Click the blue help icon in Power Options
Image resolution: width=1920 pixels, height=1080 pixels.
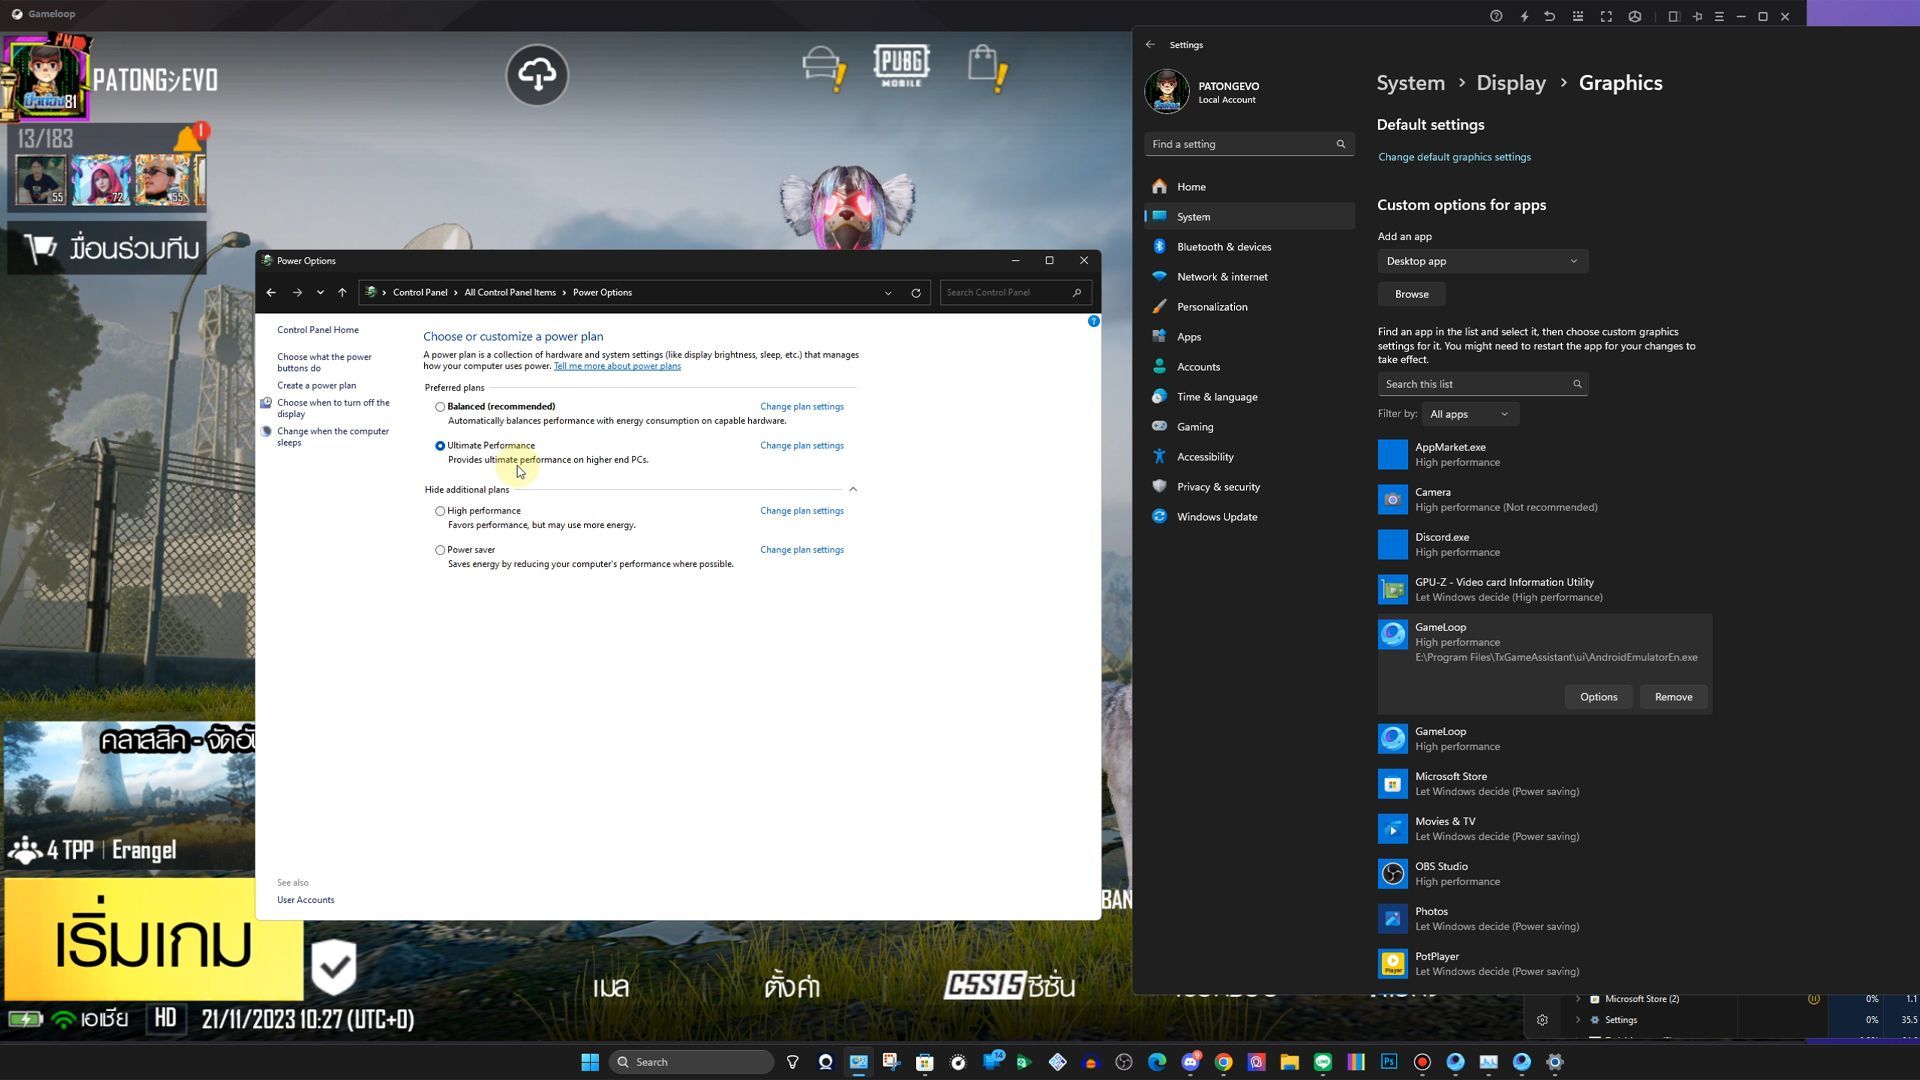click(1093, 321)
